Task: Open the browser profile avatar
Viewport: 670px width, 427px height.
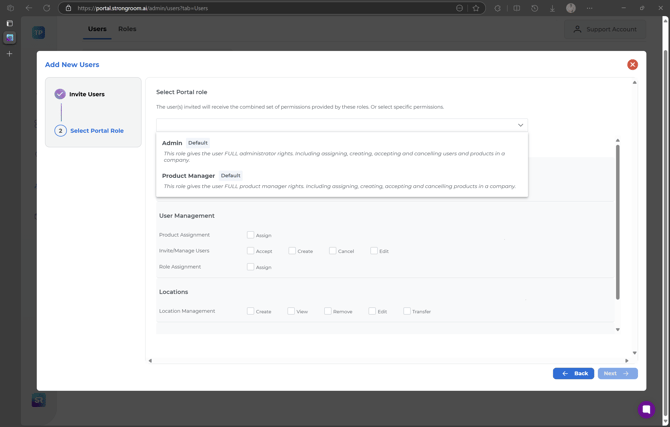Action: pyautogui.click(x=571, y=8)
